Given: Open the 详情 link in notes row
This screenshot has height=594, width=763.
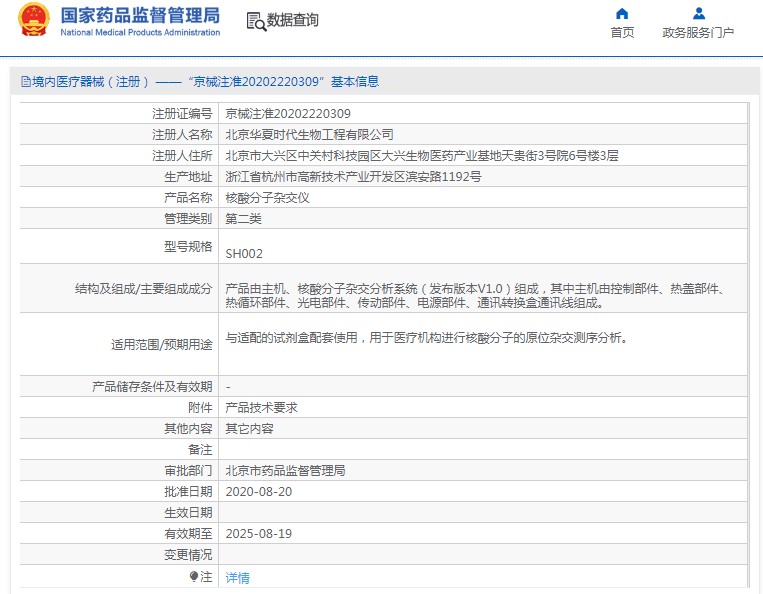Looking at the screenshot, I should click(x=237, y=578).
